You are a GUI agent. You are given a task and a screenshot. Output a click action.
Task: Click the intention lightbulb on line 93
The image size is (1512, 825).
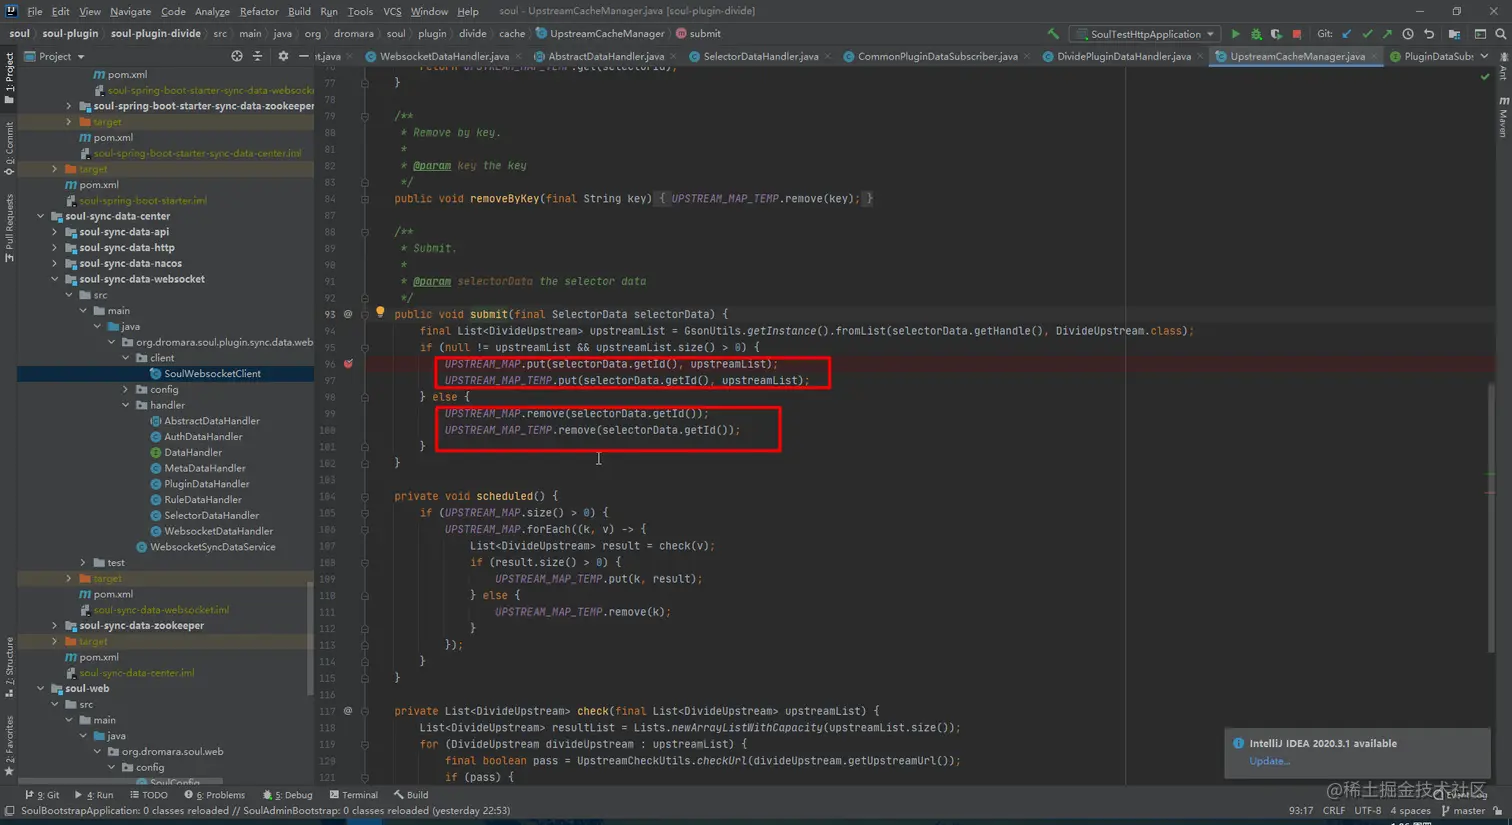click(380, 313)
